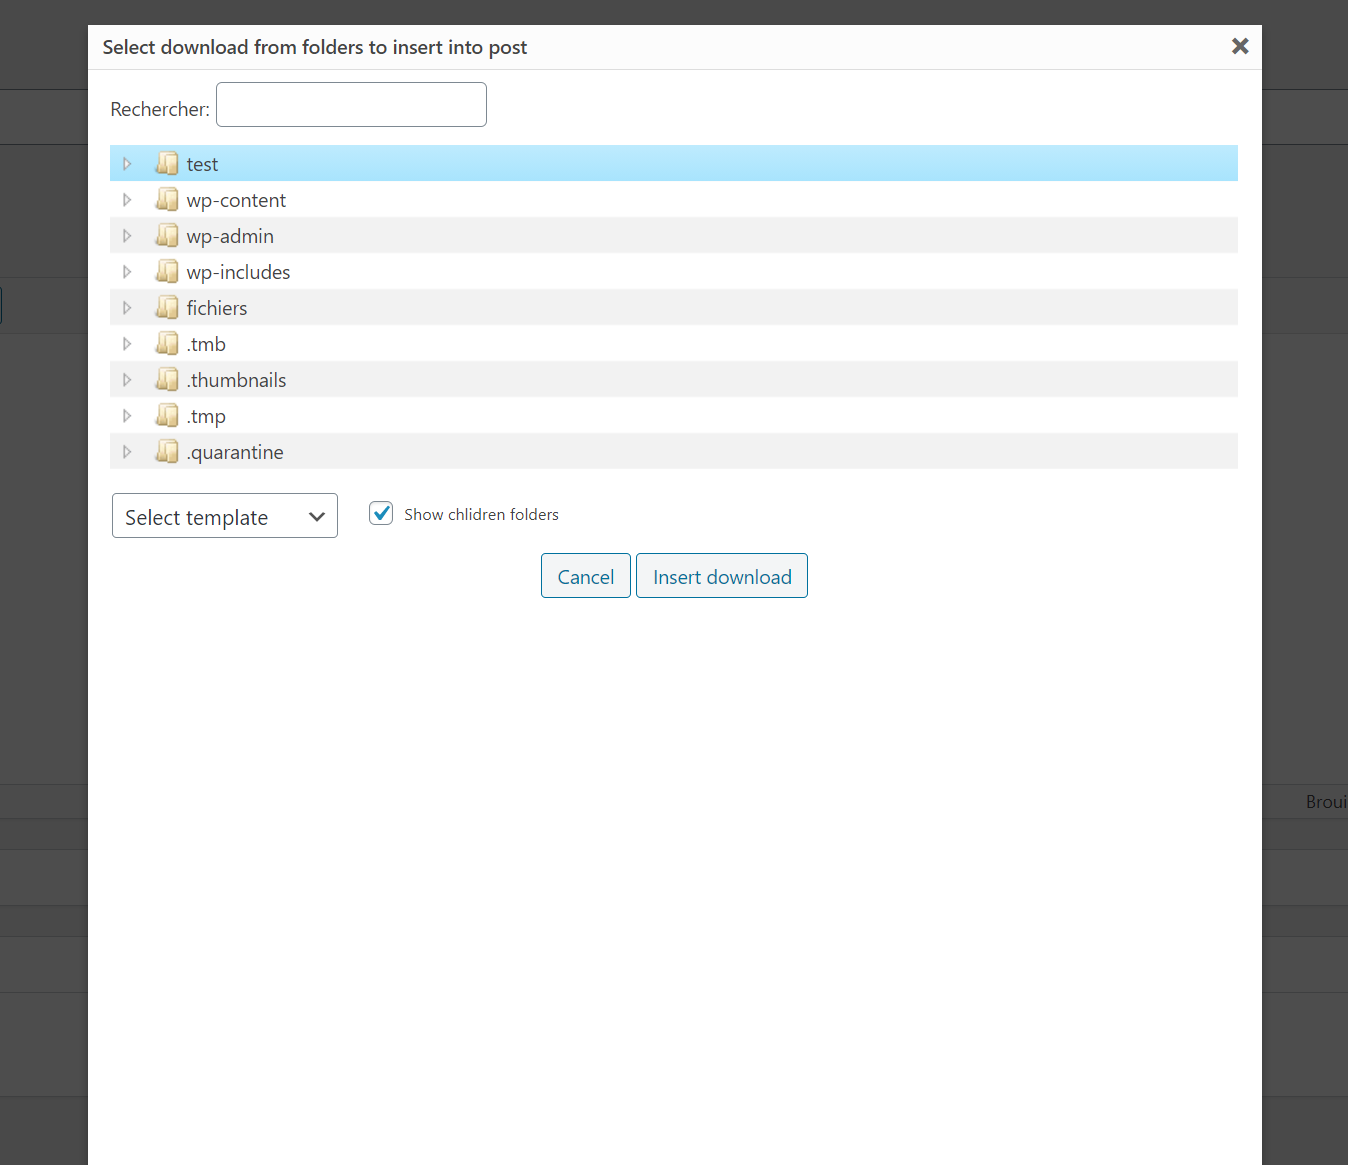The image size is (1348, 1165).
Task: Expand the .quarantine folder arrow
Action: (127, 451)
